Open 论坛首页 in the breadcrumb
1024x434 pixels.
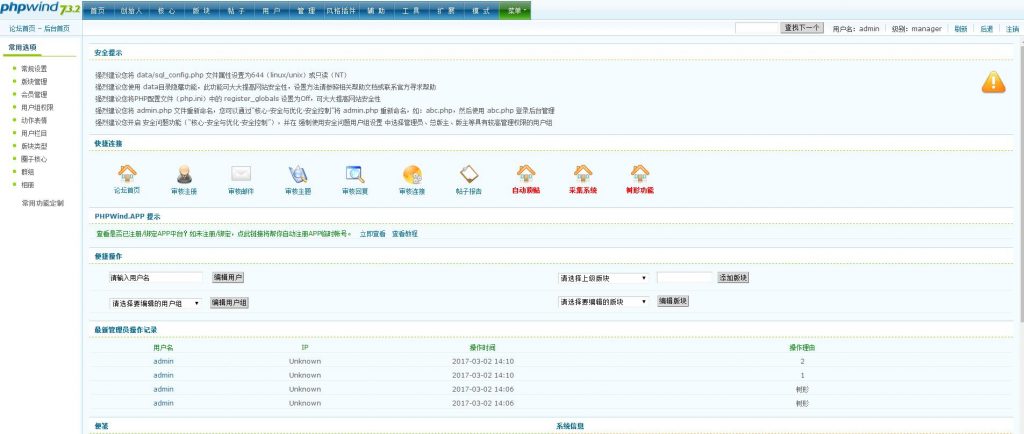22,29
